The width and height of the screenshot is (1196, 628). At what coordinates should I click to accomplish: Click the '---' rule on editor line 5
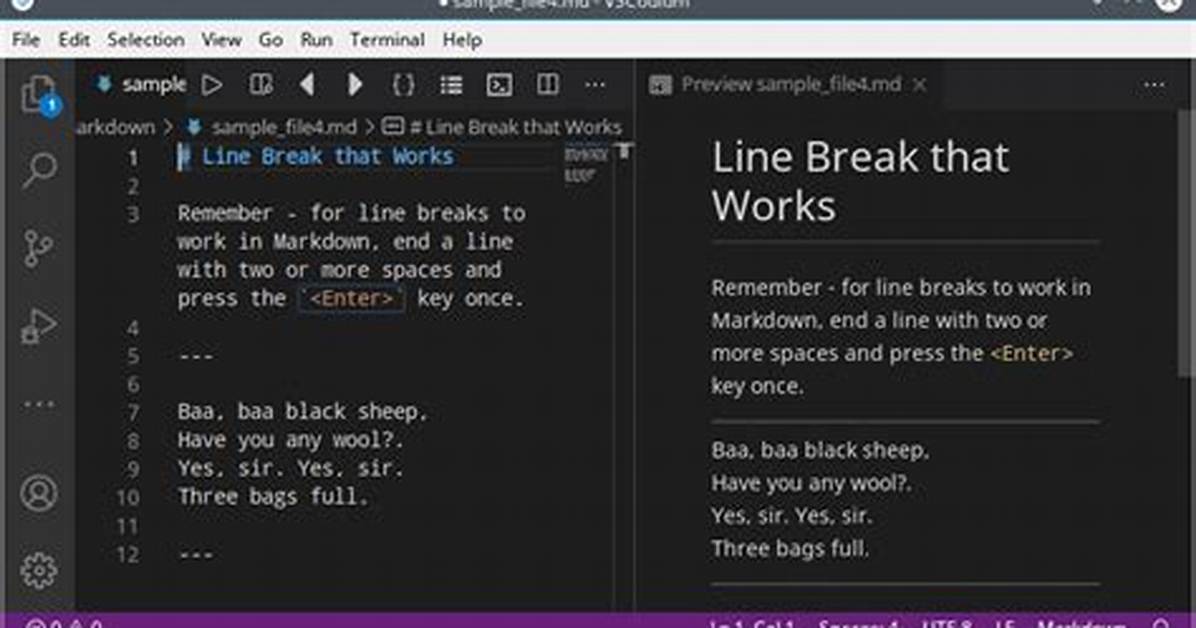pyautogui.click(x=196, y=356)
